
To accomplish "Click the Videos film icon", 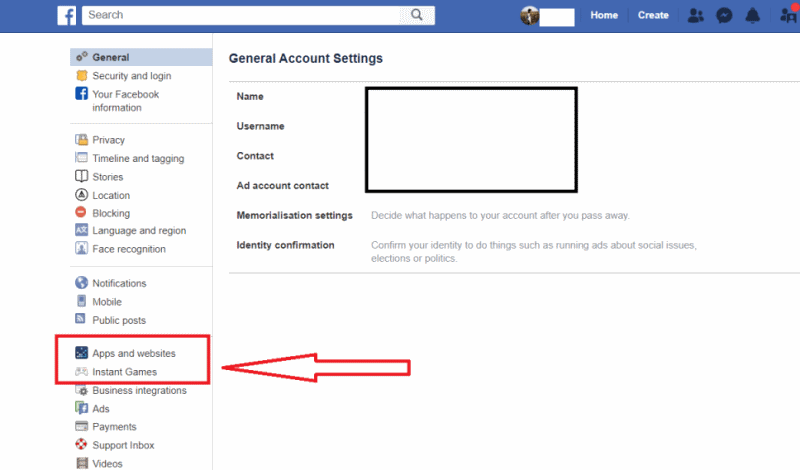I will [82, 463].
